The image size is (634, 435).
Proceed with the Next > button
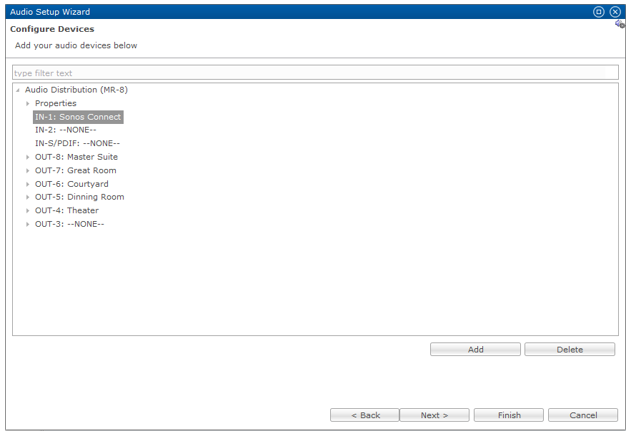[434, 415]
